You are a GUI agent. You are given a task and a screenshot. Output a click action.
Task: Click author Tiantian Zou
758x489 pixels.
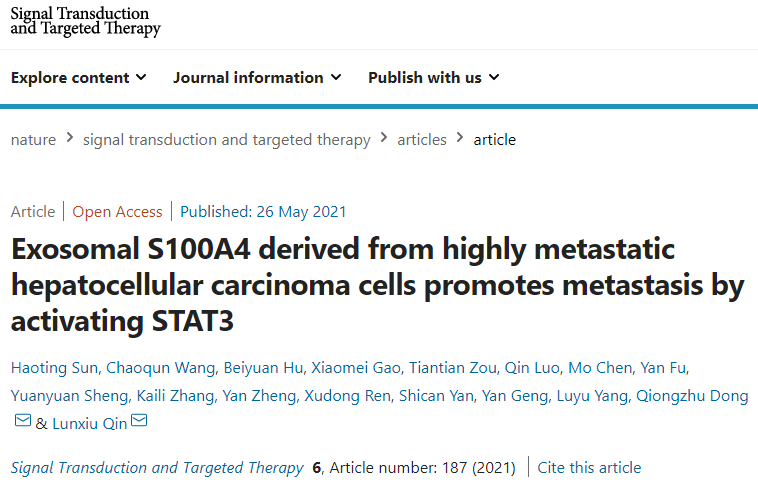(453, 368)
